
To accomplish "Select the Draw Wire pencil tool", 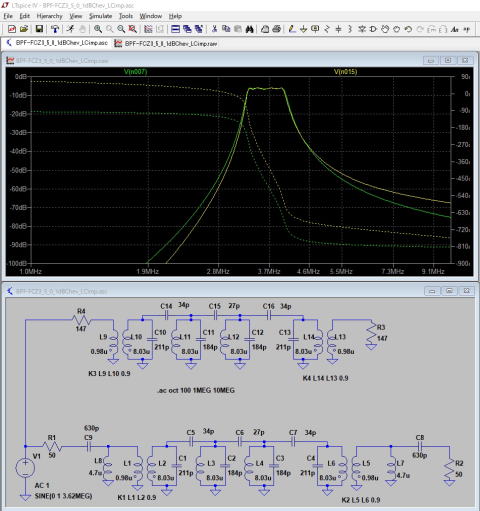I will (x=292, y=29).
